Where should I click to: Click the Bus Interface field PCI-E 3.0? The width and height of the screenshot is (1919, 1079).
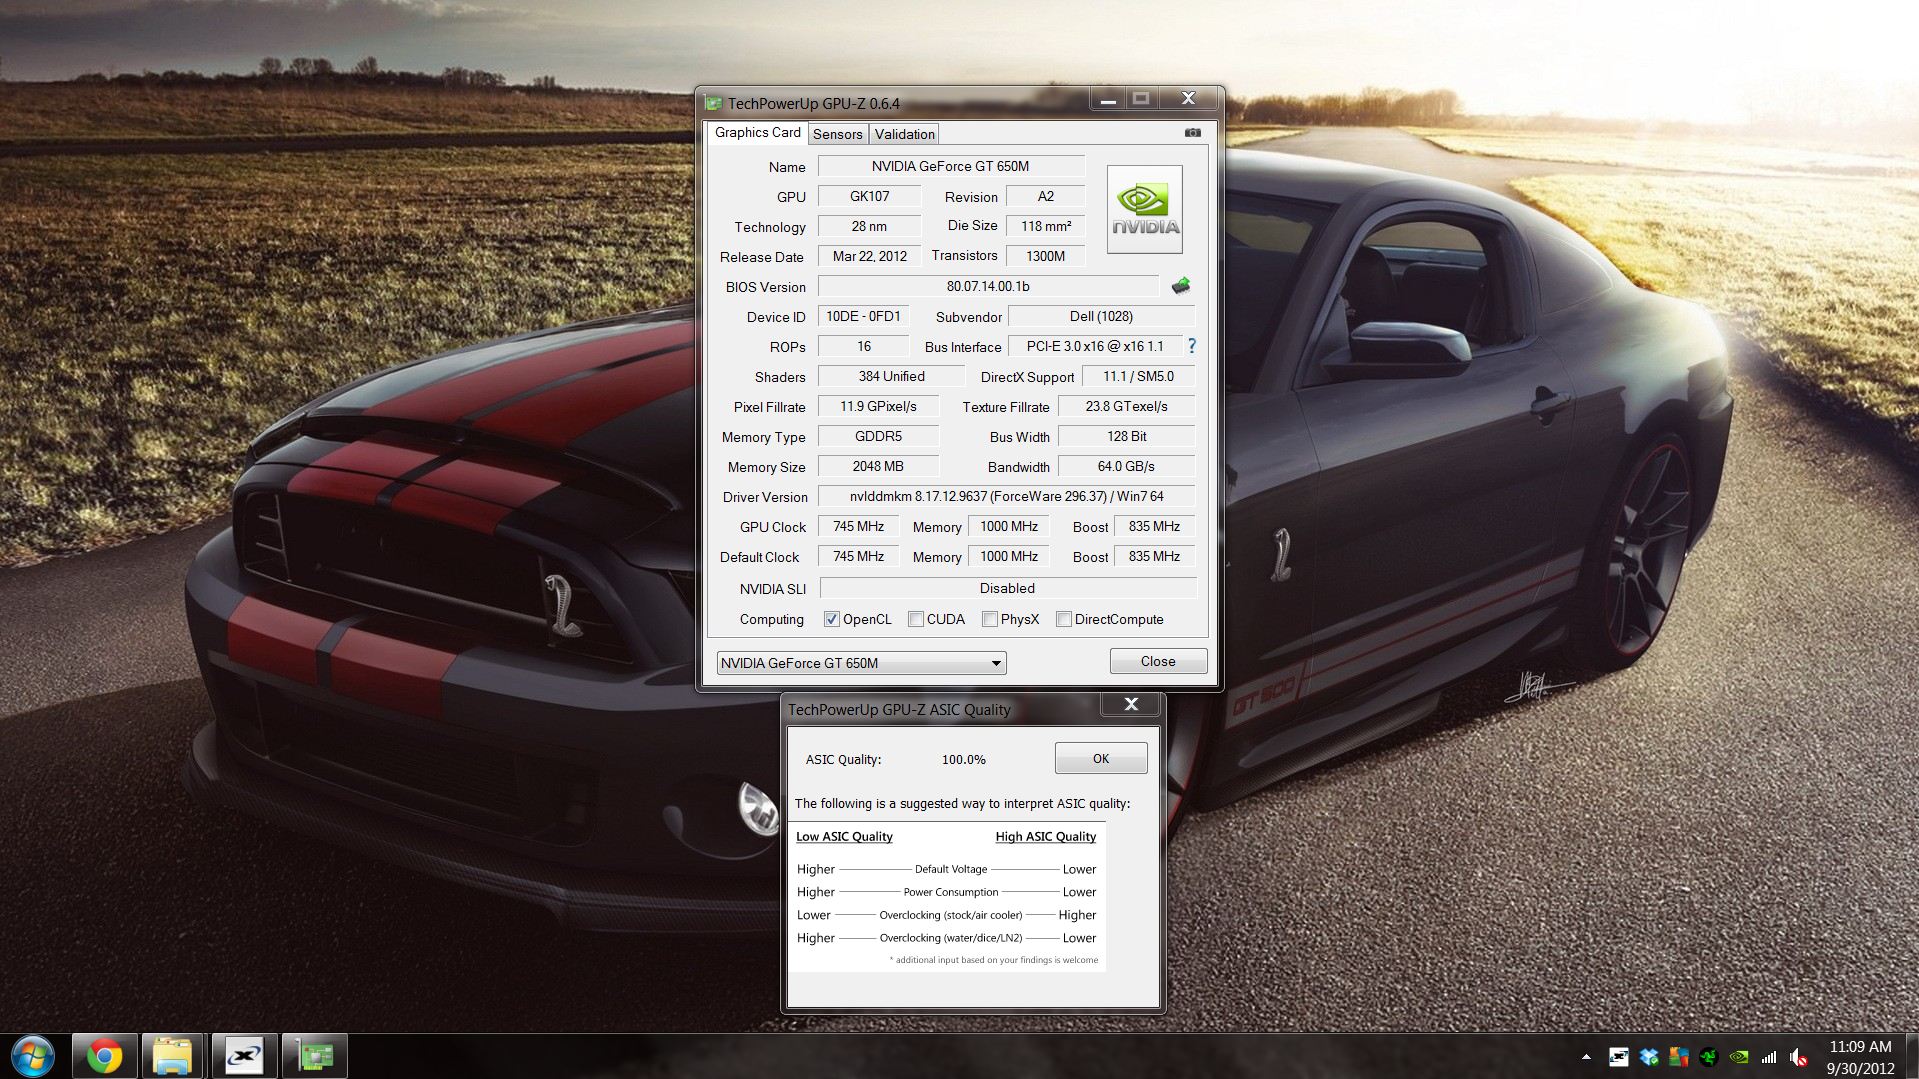coord(1095,346)
